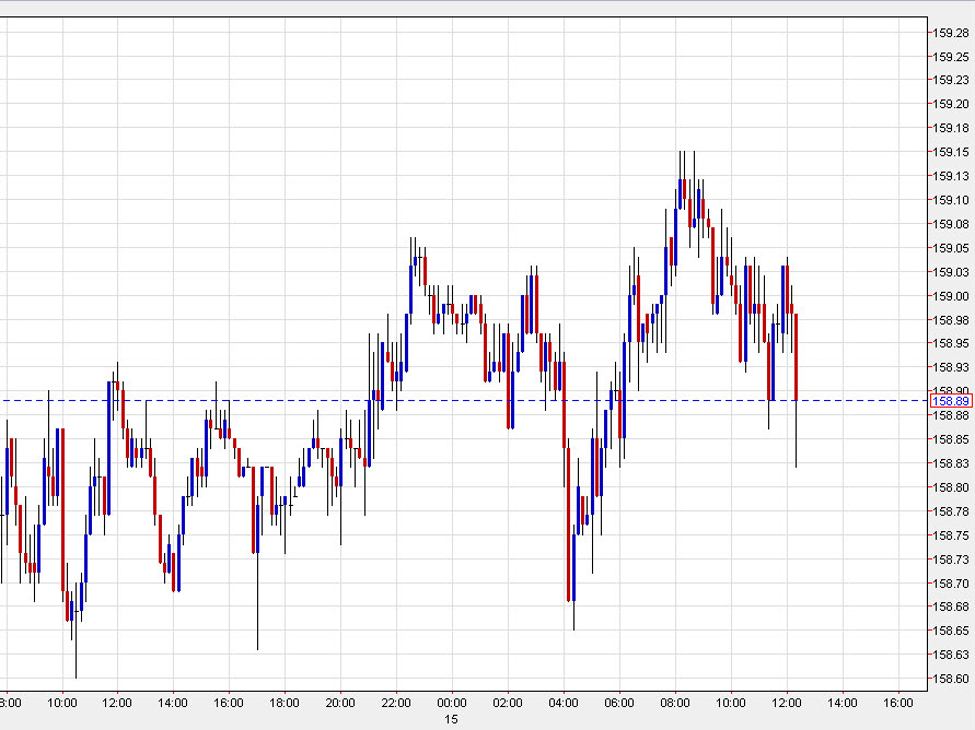Click the 158.89 current price tag
The height and width of the screenshot is (730, 975).
(x=950, y=401)
